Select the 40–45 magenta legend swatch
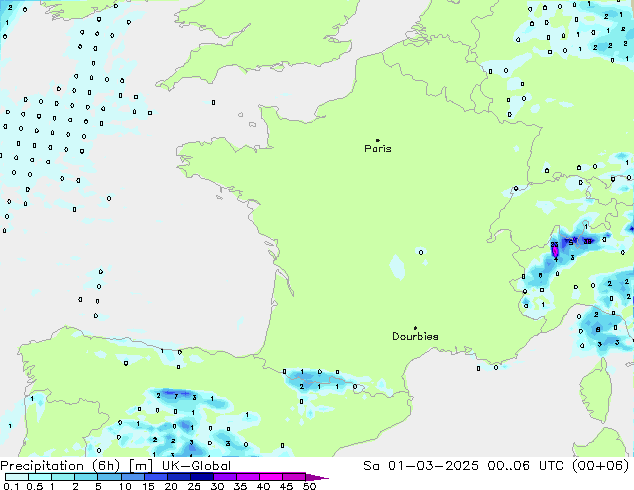The image size is (634, 490). click(x=271, y=477)
